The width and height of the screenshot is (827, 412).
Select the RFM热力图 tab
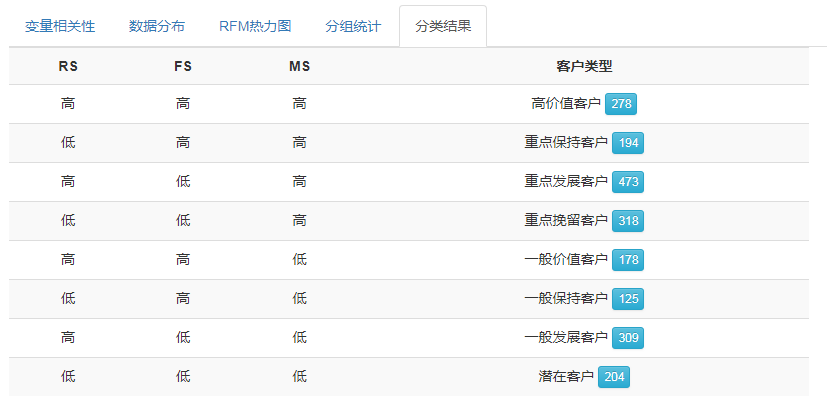[255, 27]
